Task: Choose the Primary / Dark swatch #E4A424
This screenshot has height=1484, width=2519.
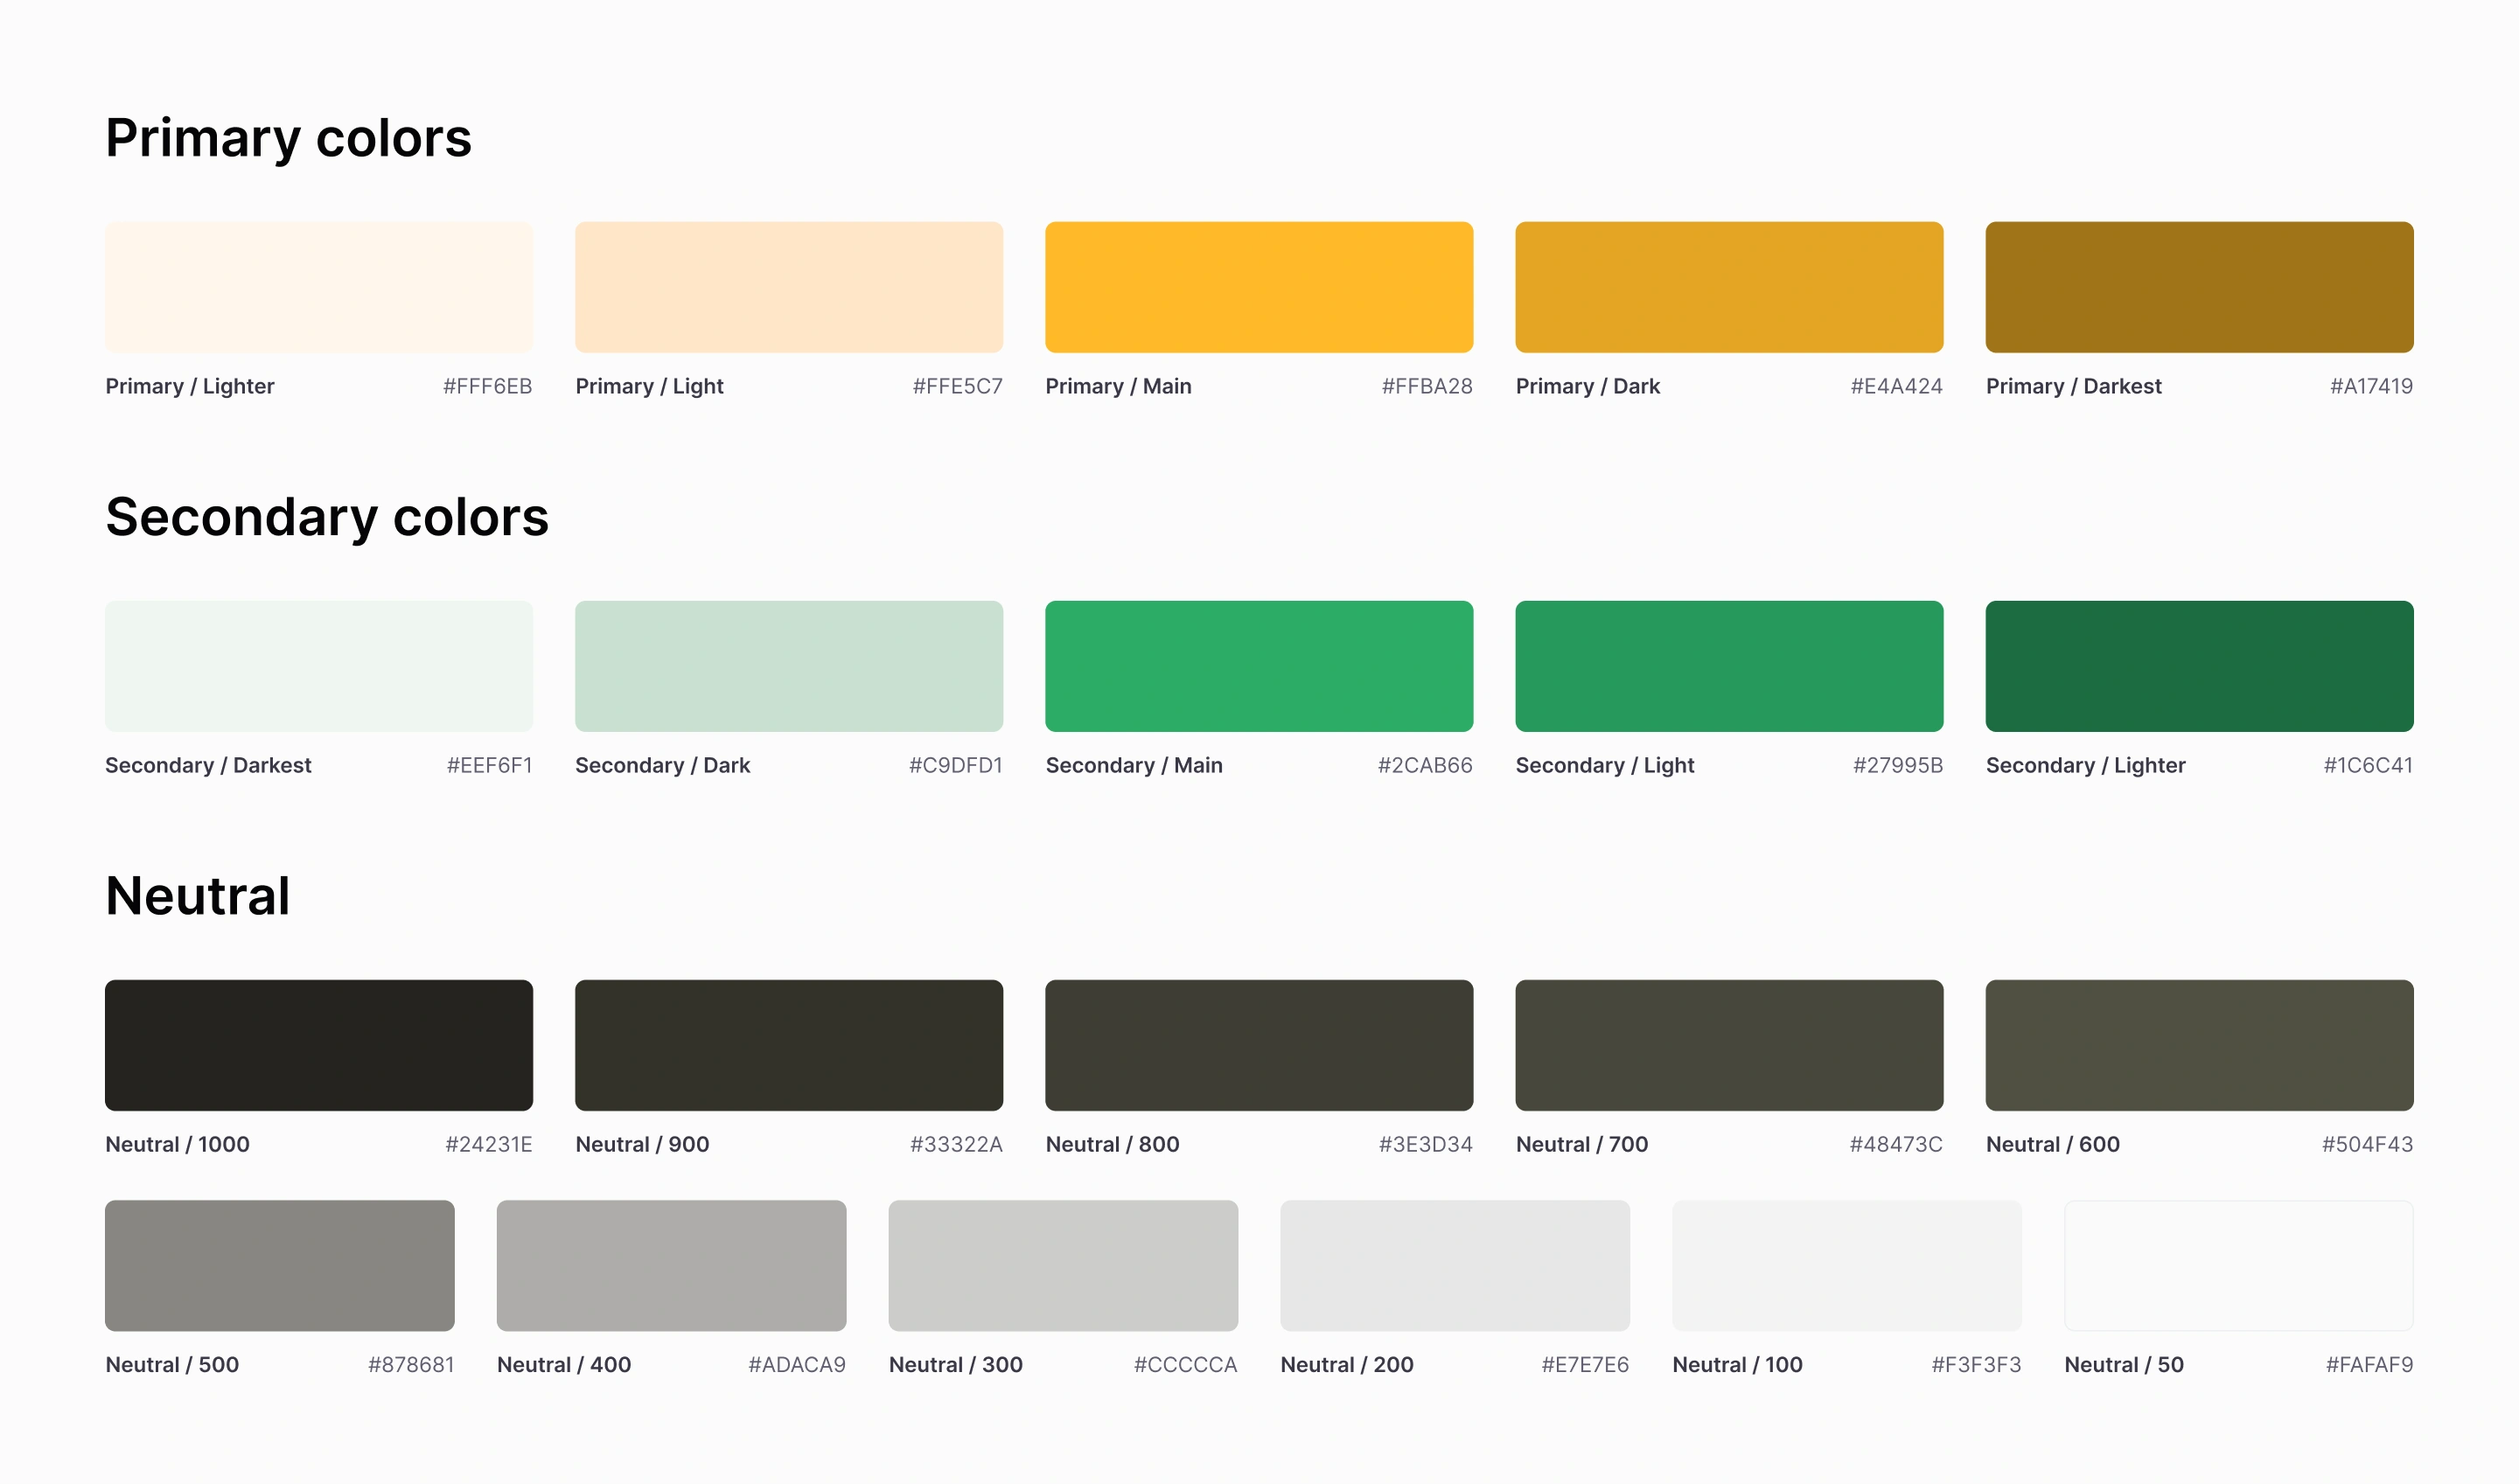Action: tap(1729, 287)
